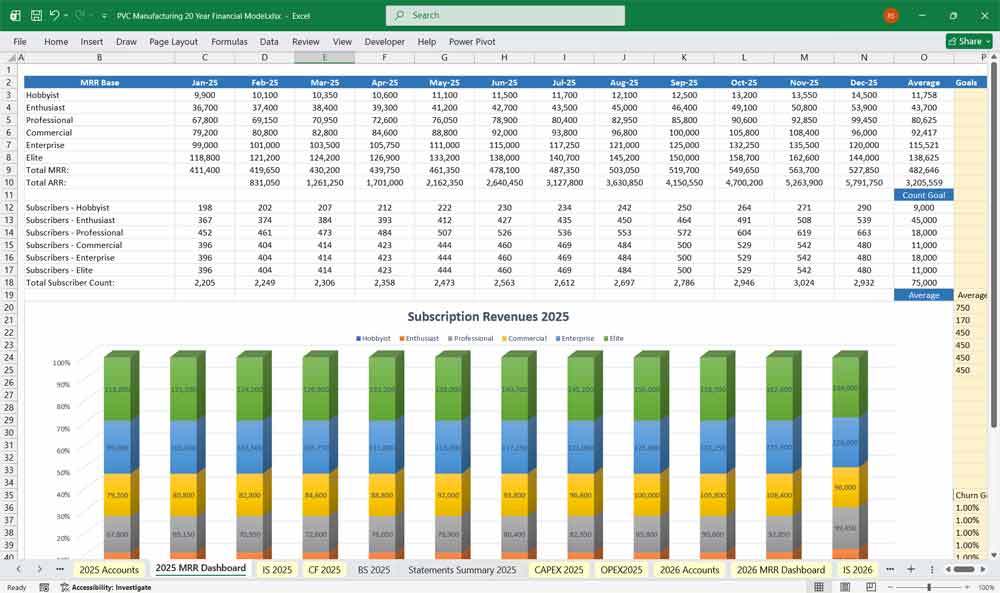Viewport: 1000px width, 593px height.
Task: Adjust the zoom slider
Action: coord(929,585)
